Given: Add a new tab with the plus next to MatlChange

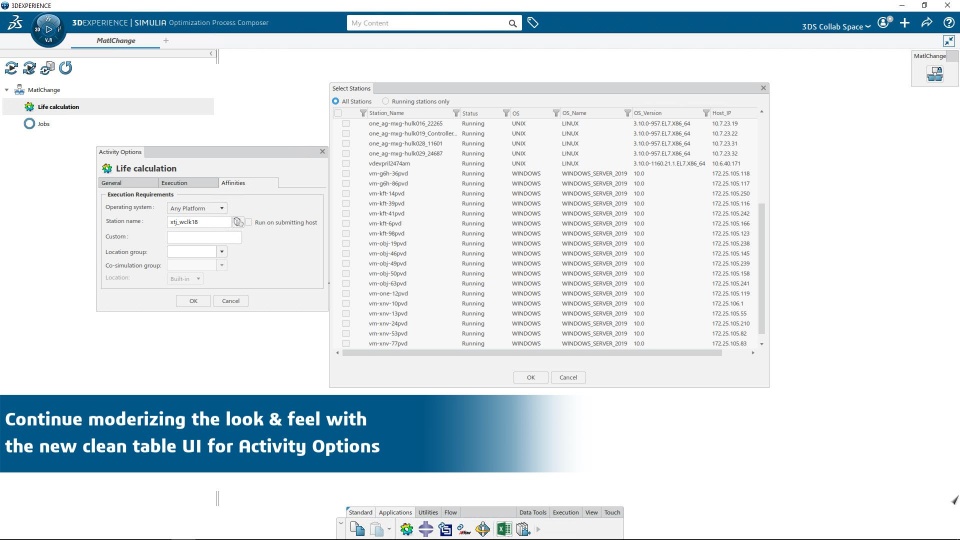Looking at the screenshot, I should [166, 40].
